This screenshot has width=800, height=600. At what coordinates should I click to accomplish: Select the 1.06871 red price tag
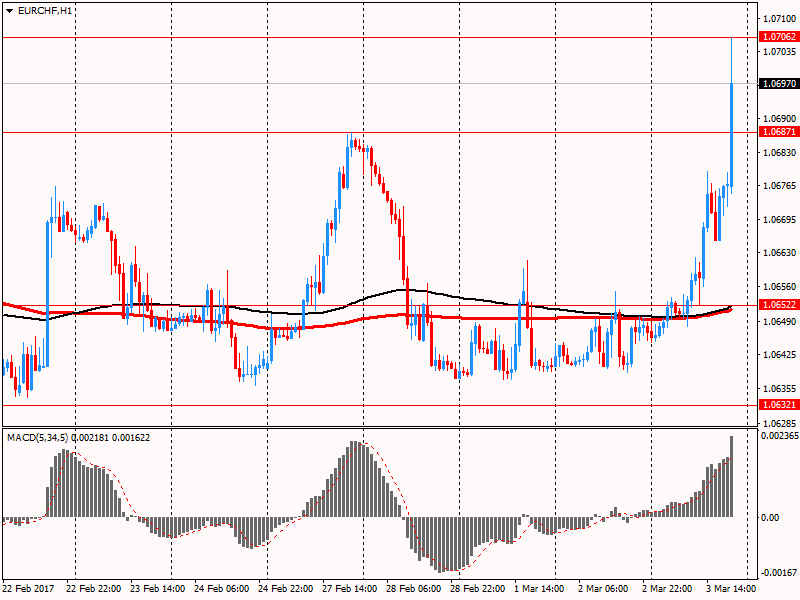click(778, 132)
